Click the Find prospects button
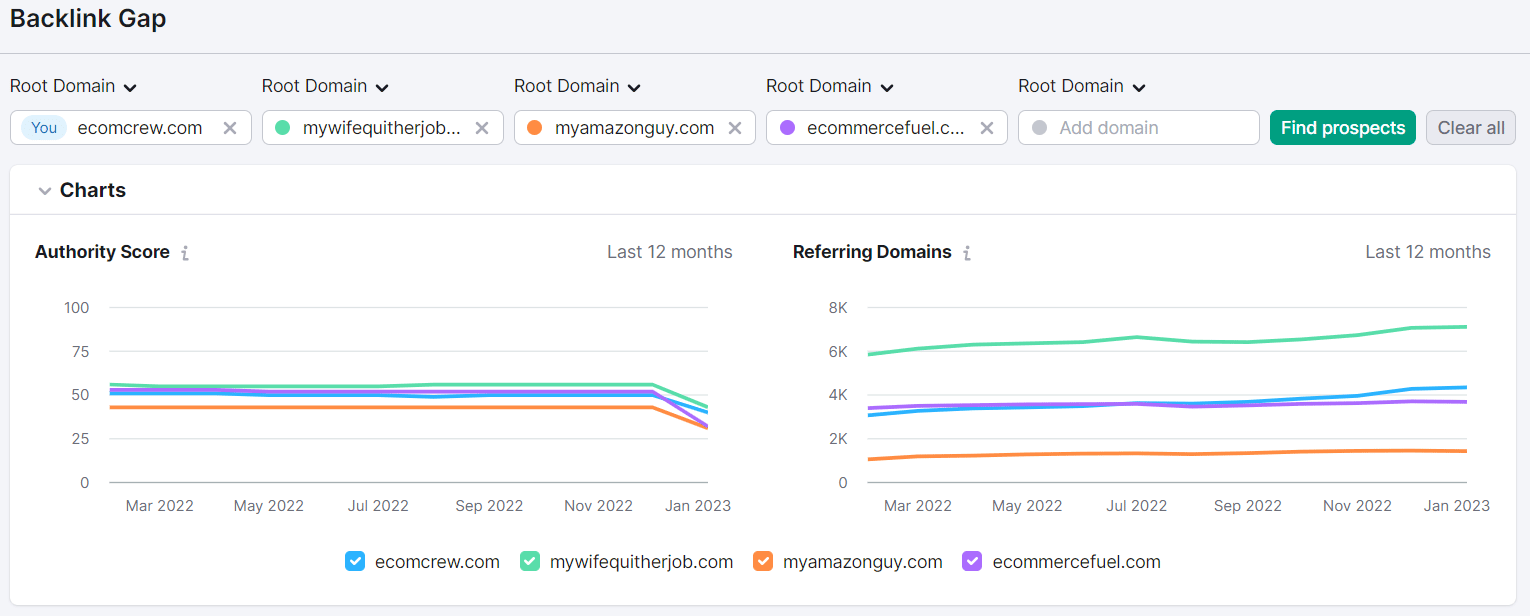 pos(1343,128)
